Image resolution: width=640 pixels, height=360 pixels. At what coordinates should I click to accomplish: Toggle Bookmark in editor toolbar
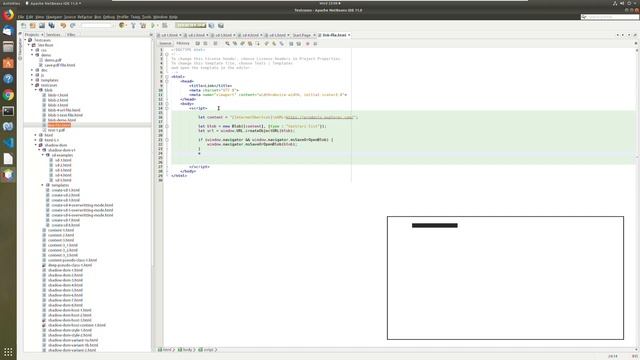click(282, 43)
